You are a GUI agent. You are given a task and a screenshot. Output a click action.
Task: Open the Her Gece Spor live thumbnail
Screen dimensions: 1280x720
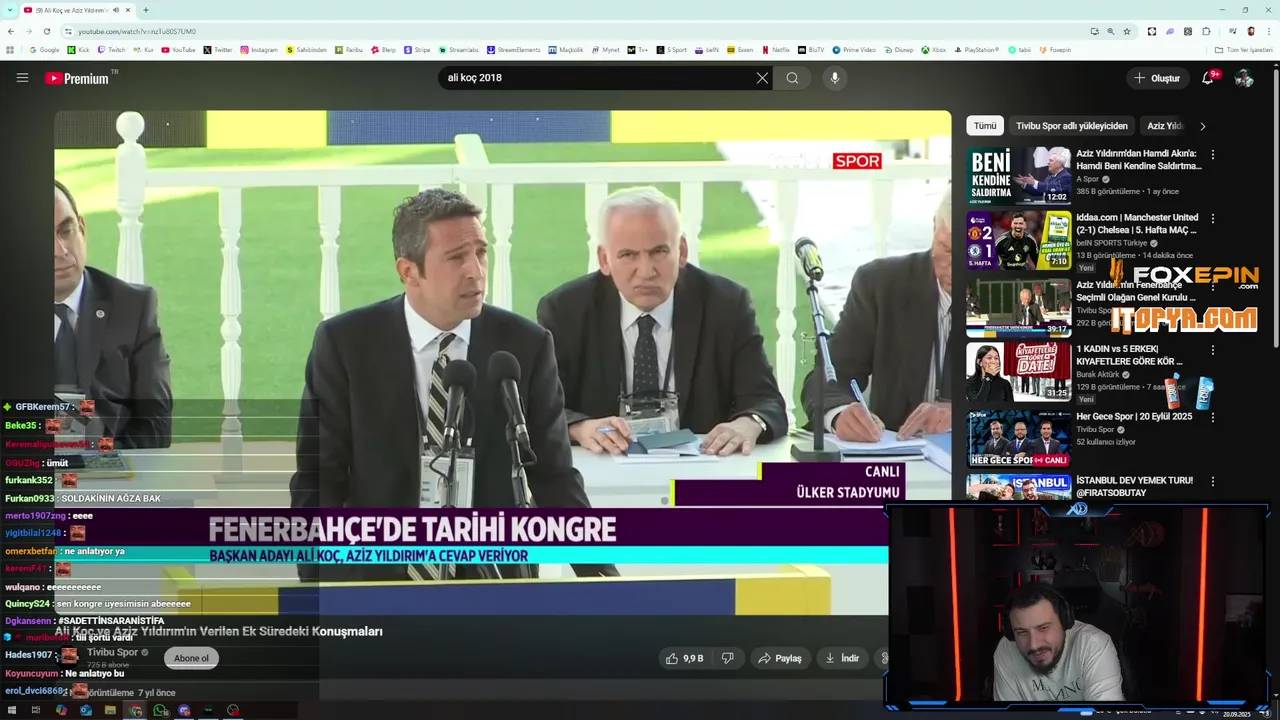[1018, 438]
